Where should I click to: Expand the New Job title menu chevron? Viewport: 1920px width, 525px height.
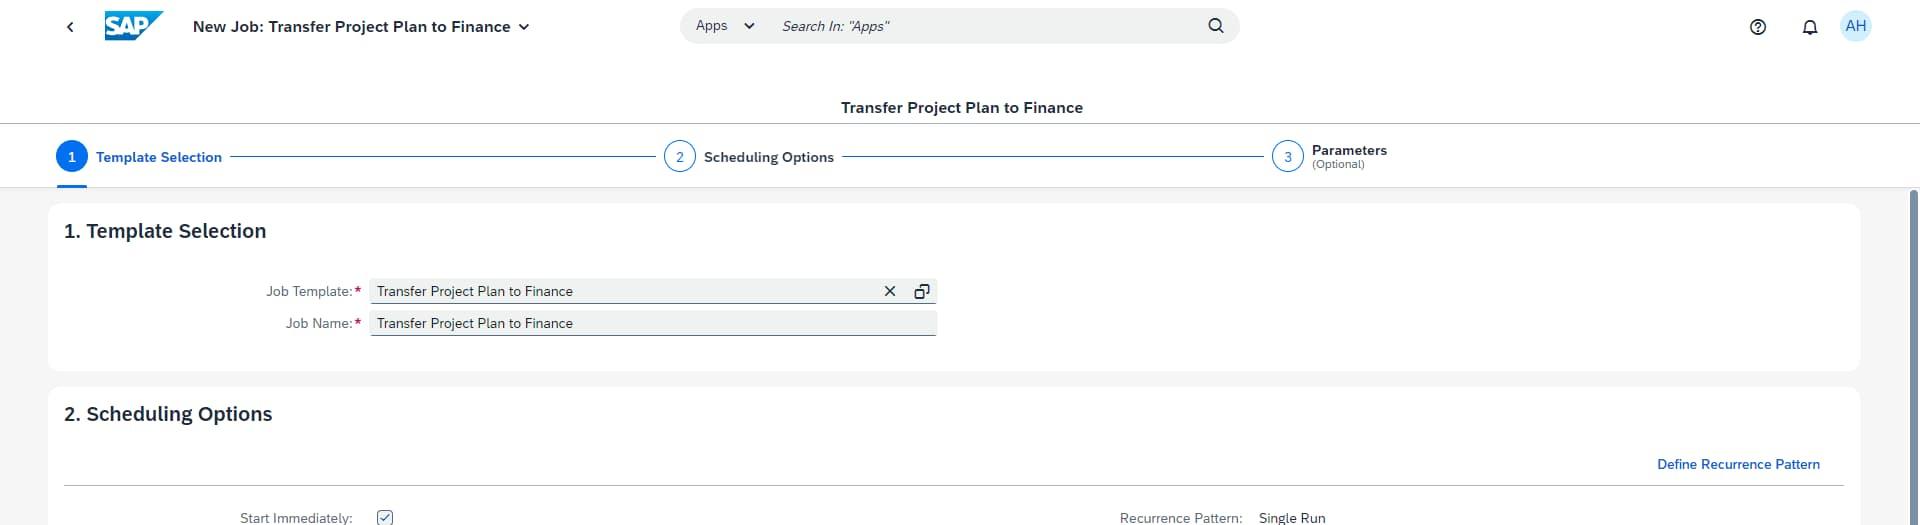tap(523, 27)
